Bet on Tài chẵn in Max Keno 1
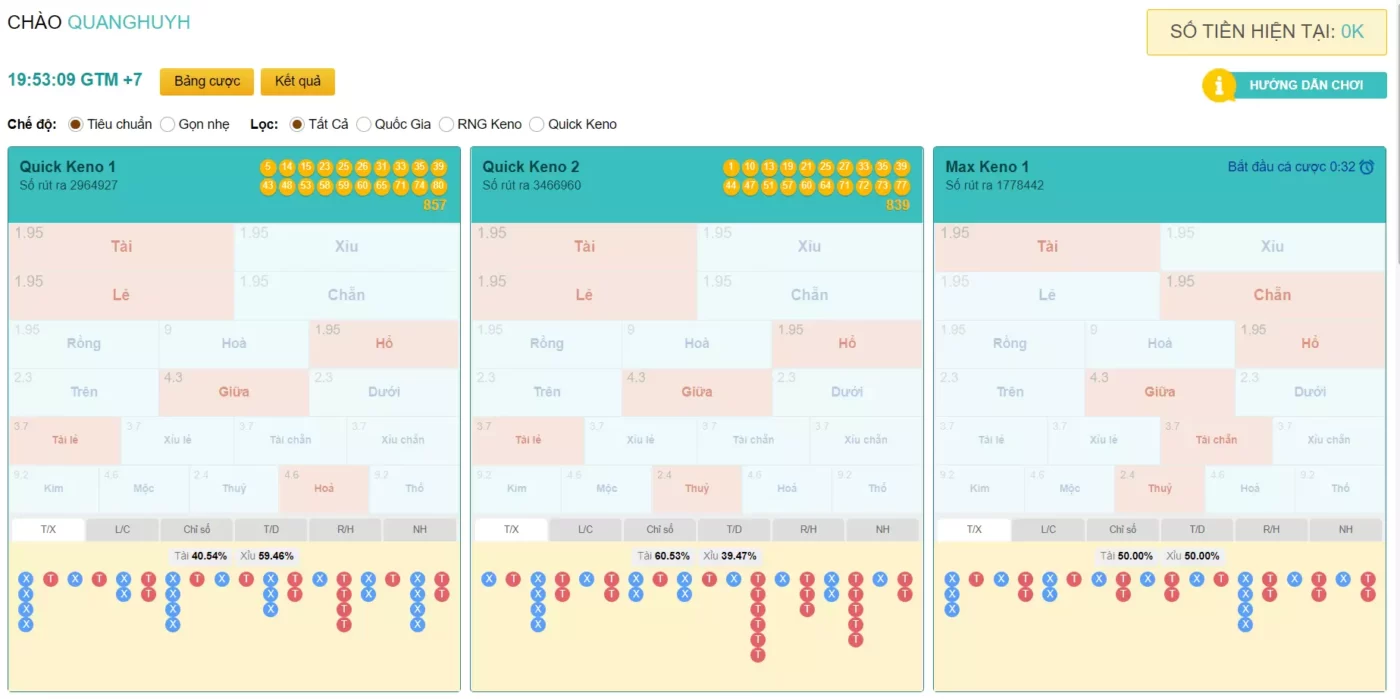The image size is (1400, 699). click(x=1216, y=440)
